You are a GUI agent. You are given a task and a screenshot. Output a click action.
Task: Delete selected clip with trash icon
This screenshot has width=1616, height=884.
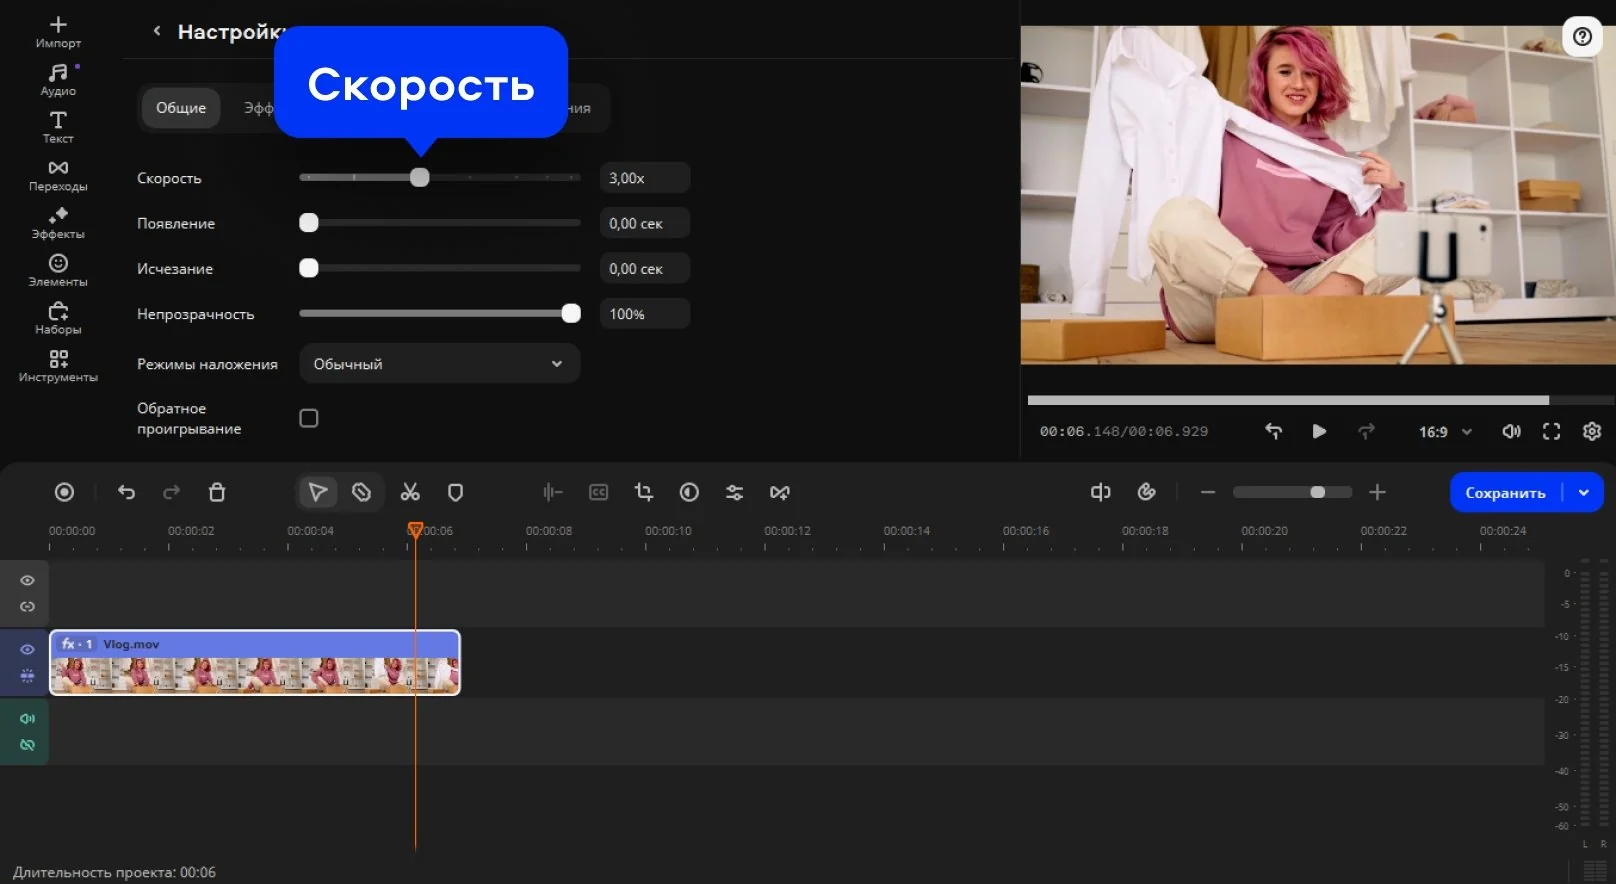[x=217, y=492]
